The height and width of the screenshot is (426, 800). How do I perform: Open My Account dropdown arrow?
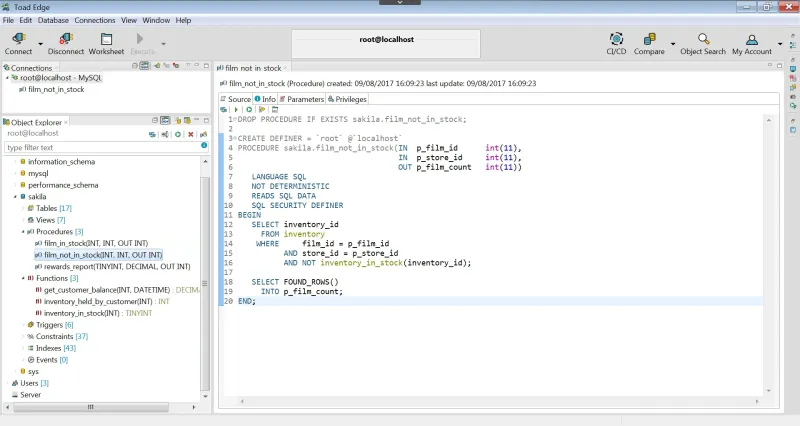coord(780,44)
